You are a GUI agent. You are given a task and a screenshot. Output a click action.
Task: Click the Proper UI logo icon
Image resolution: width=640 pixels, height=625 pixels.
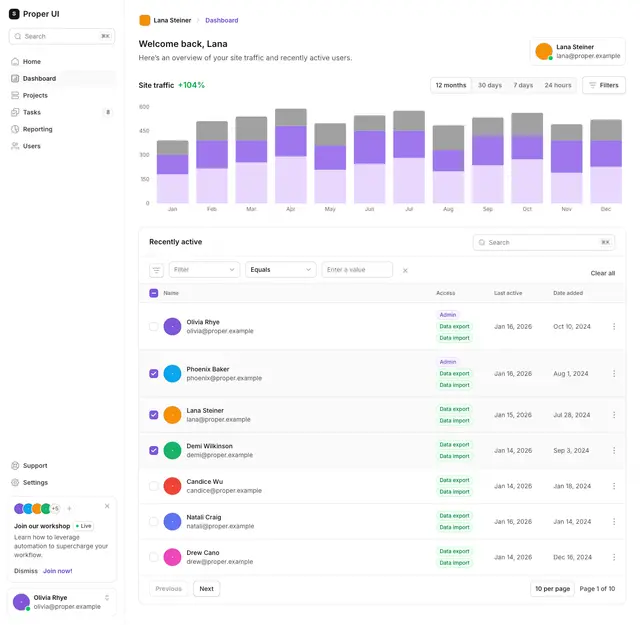point(14,14)
